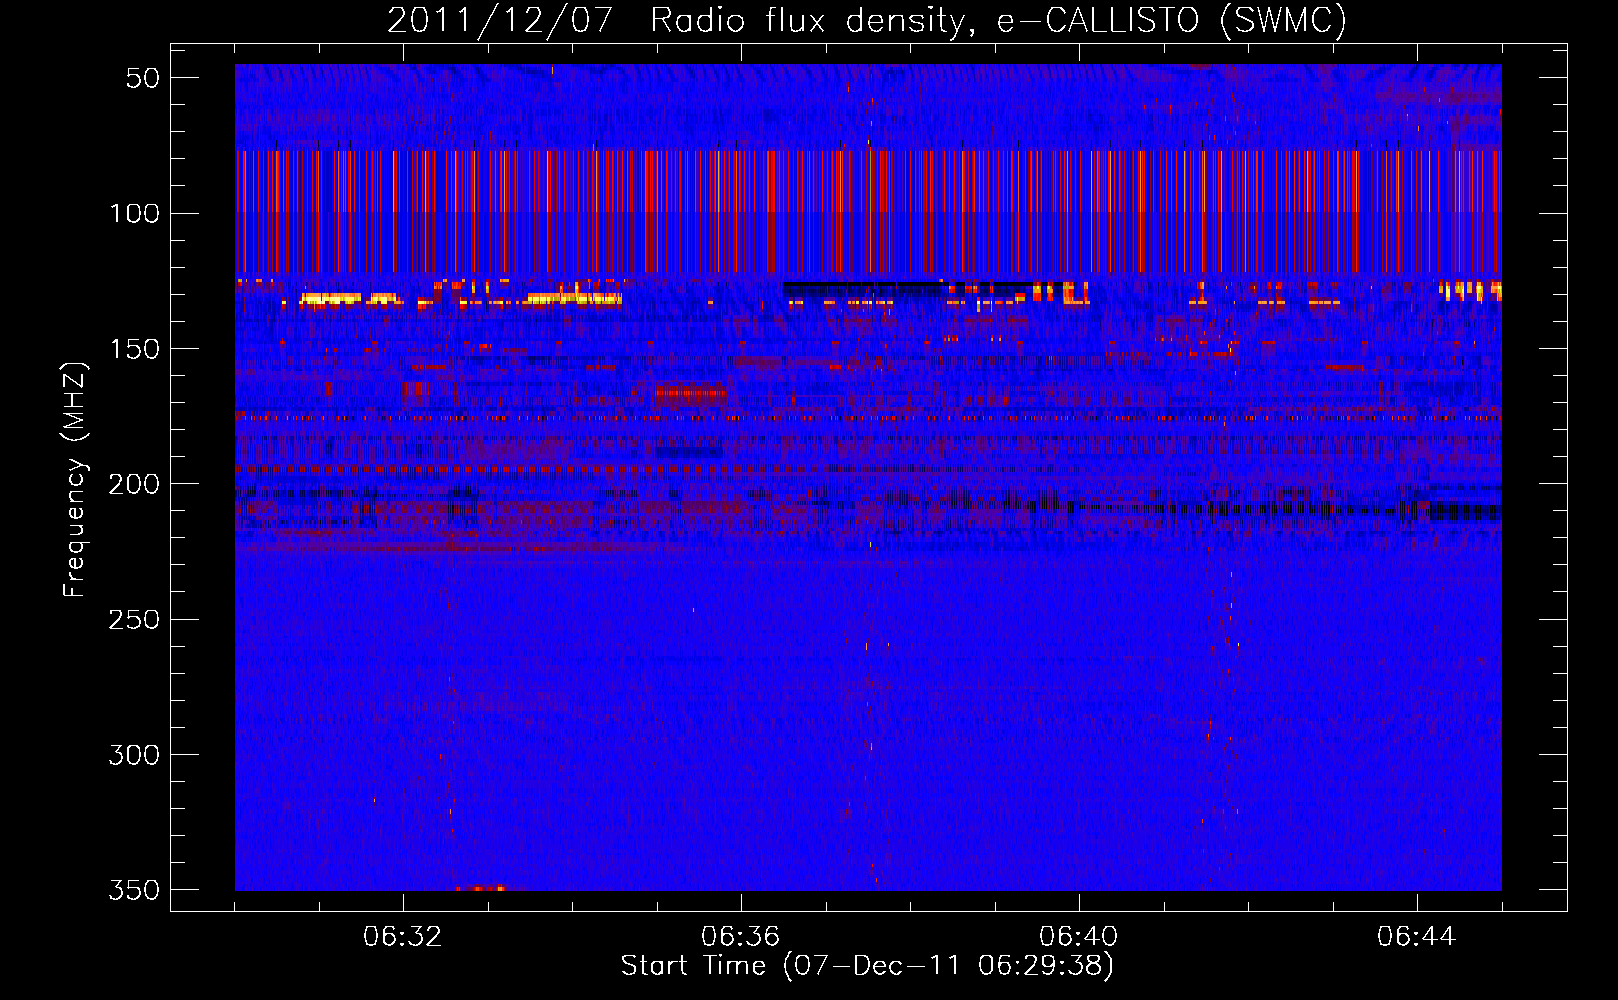
Task: Click the 'Frequency (MHZ)' axis label
Action: tap(75, 479)
